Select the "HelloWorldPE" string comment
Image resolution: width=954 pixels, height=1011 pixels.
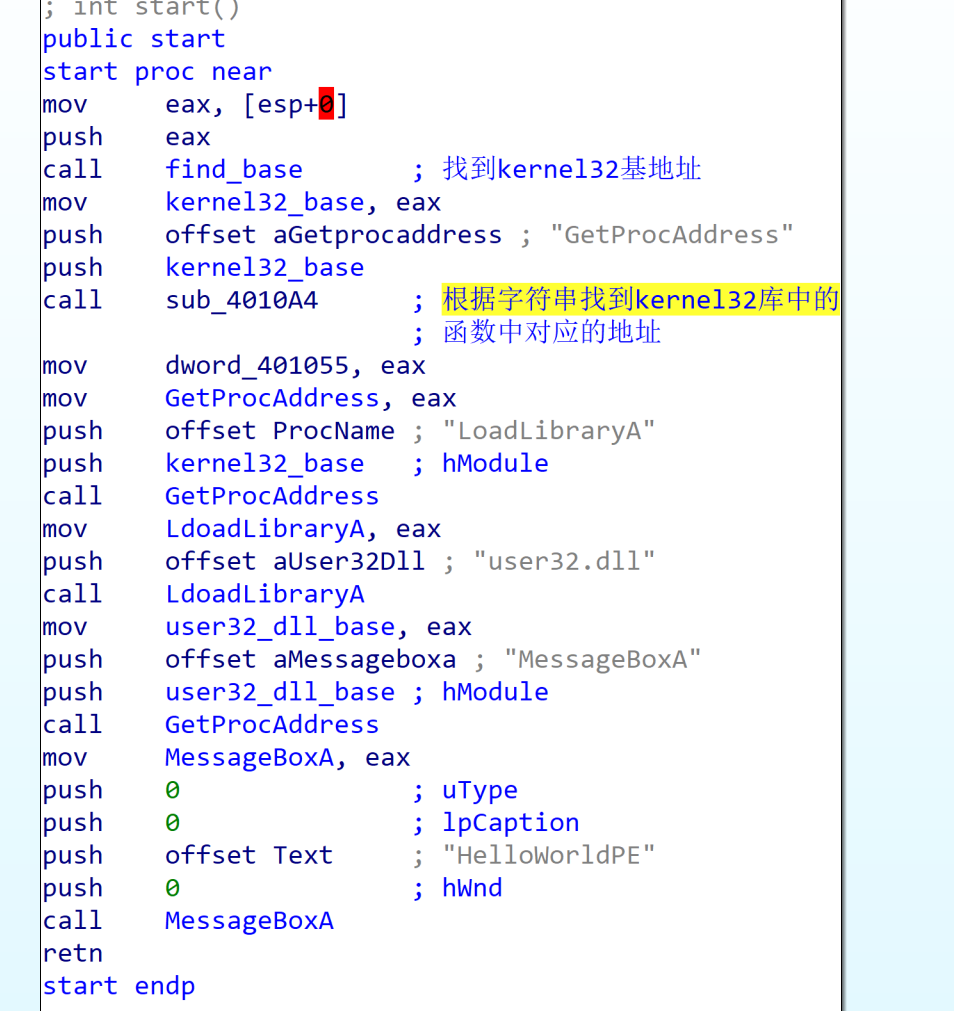coord(549,856)
